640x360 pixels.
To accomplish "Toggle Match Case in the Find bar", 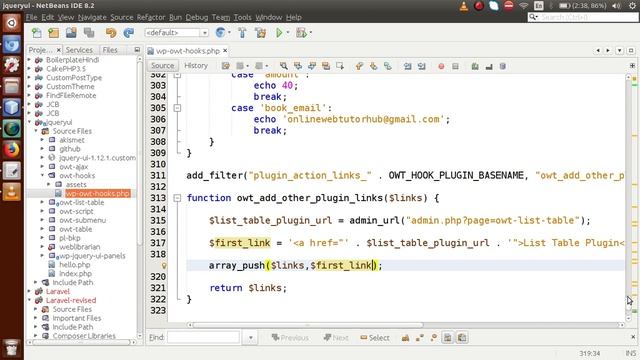I will (405, 338).
